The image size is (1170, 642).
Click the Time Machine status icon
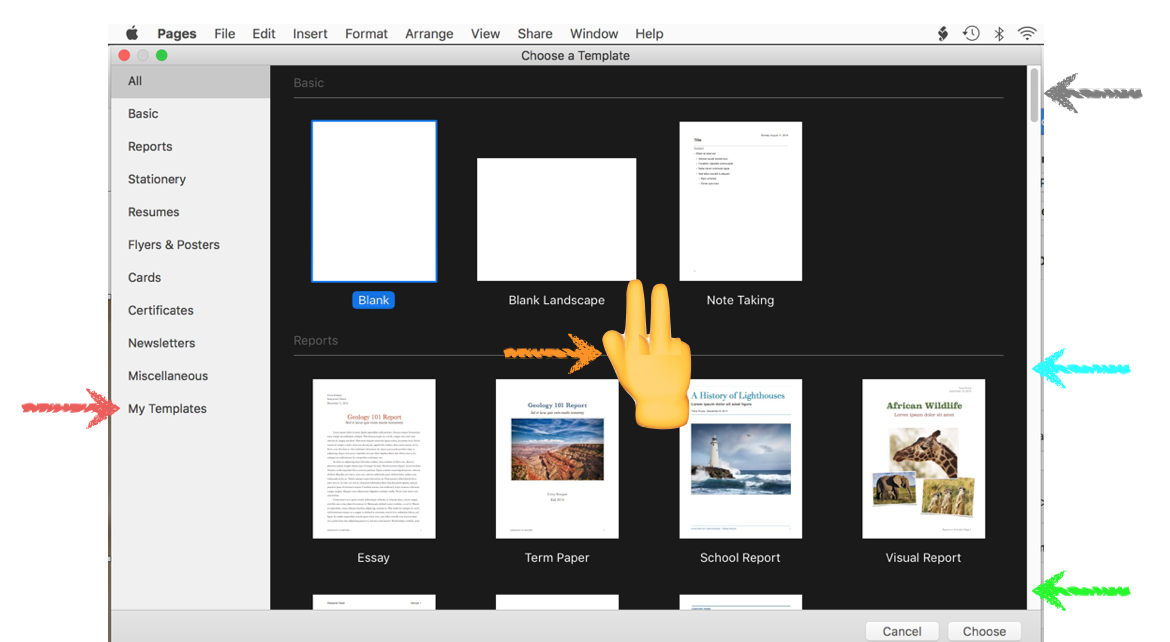971,33
